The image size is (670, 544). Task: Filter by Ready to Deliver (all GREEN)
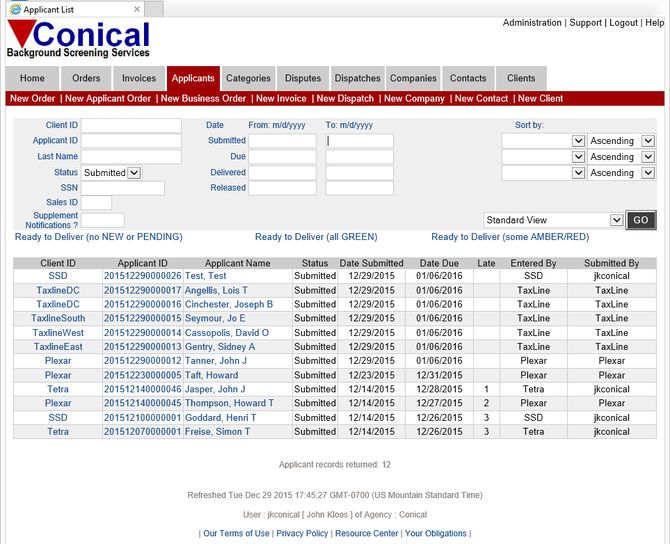[316, 237]
